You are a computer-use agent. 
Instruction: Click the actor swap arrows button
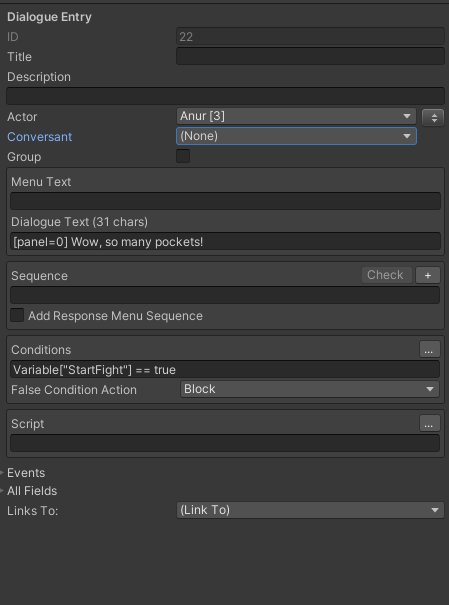coord(433,118)
